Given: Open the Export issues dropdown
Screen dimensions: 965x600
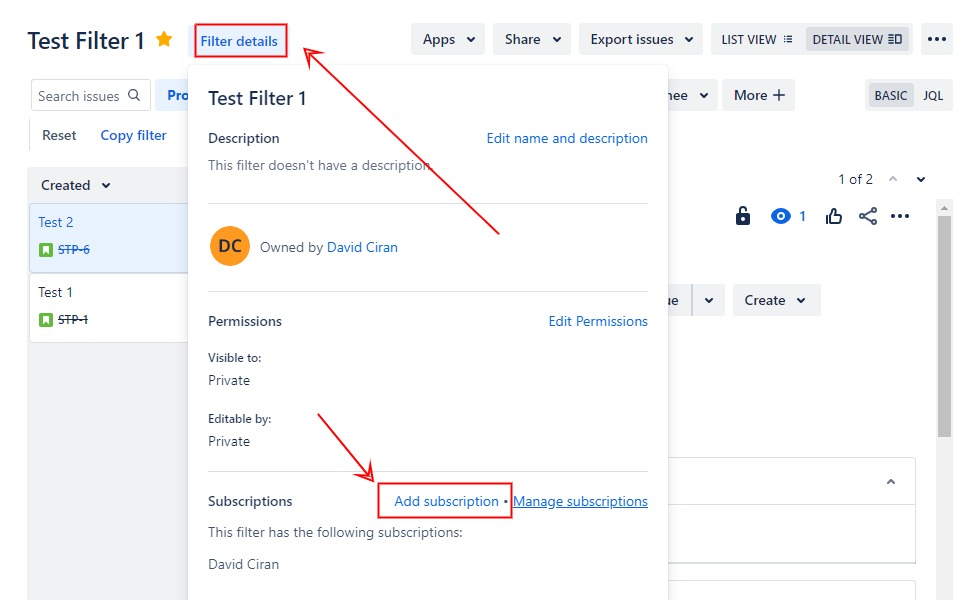Looking at the screenshot, I should click(640, 38).
